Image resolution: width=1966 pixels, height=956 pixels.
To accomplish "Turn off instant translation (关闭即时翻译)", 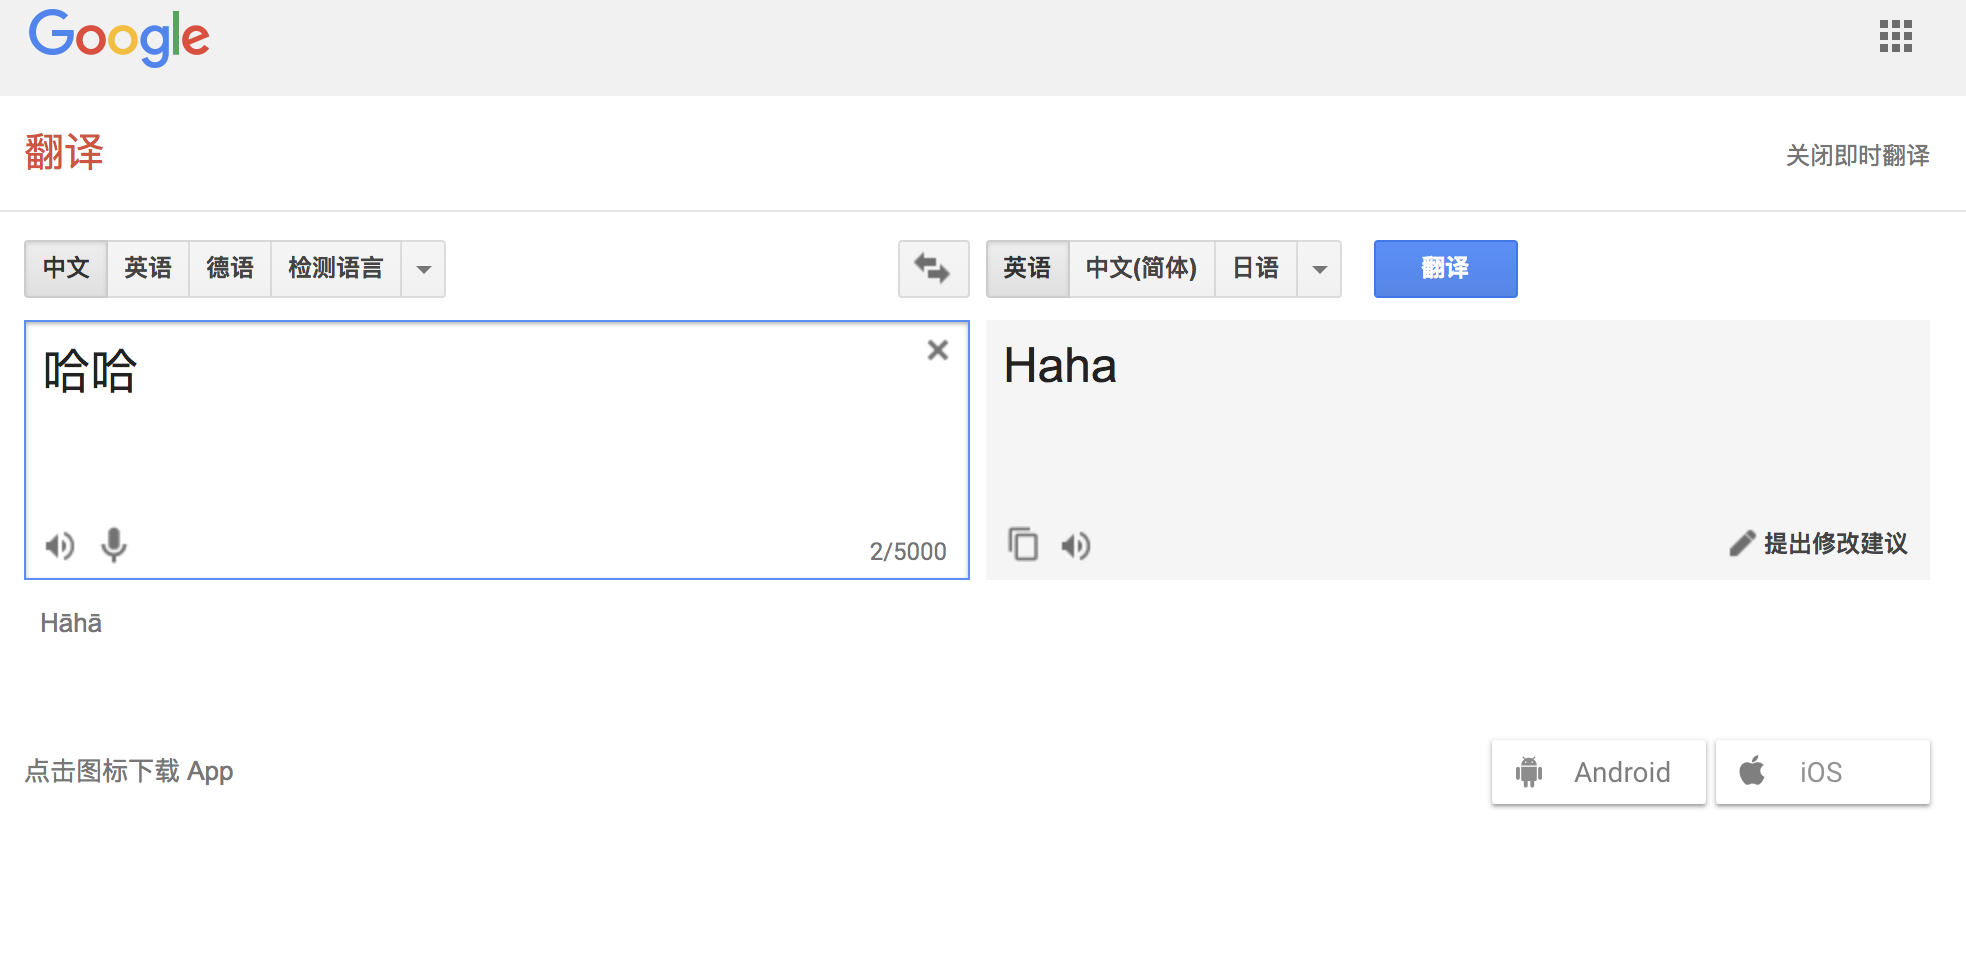I will click(x=1857, y=155).
